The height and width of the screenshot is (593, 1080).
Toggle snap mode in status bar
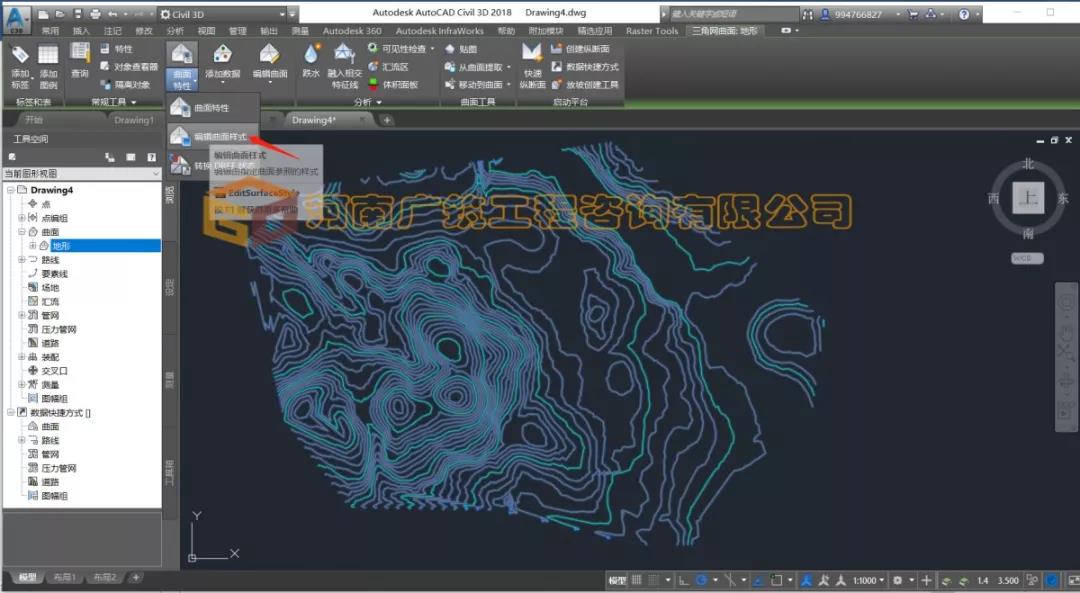tap(654, 580)
